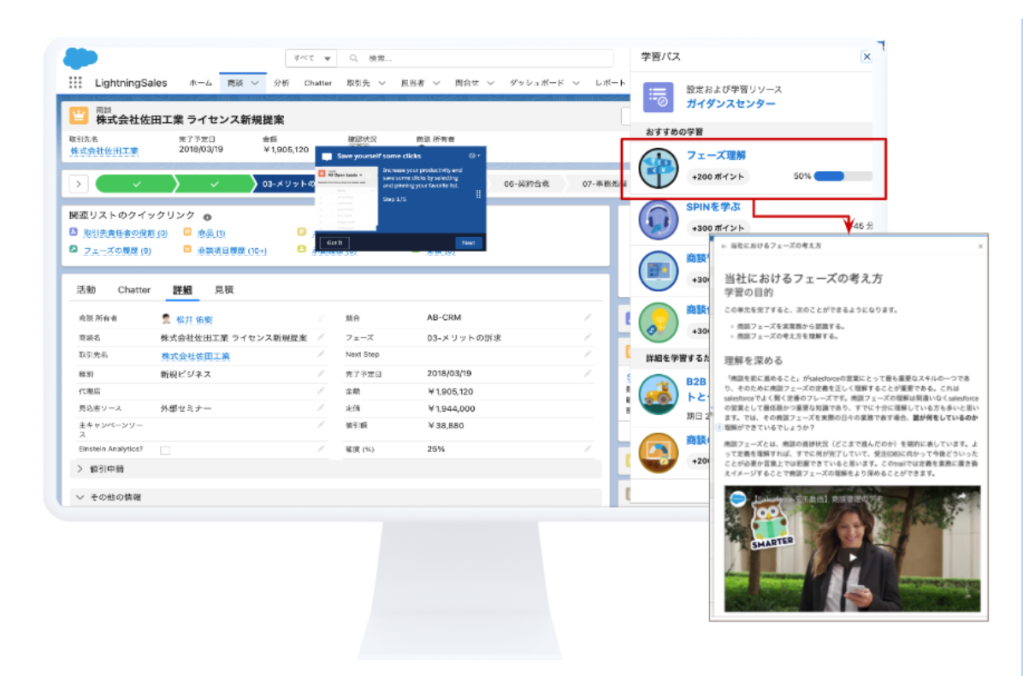
Task: Click in the 検索... search field
Action: click(483, 58)
